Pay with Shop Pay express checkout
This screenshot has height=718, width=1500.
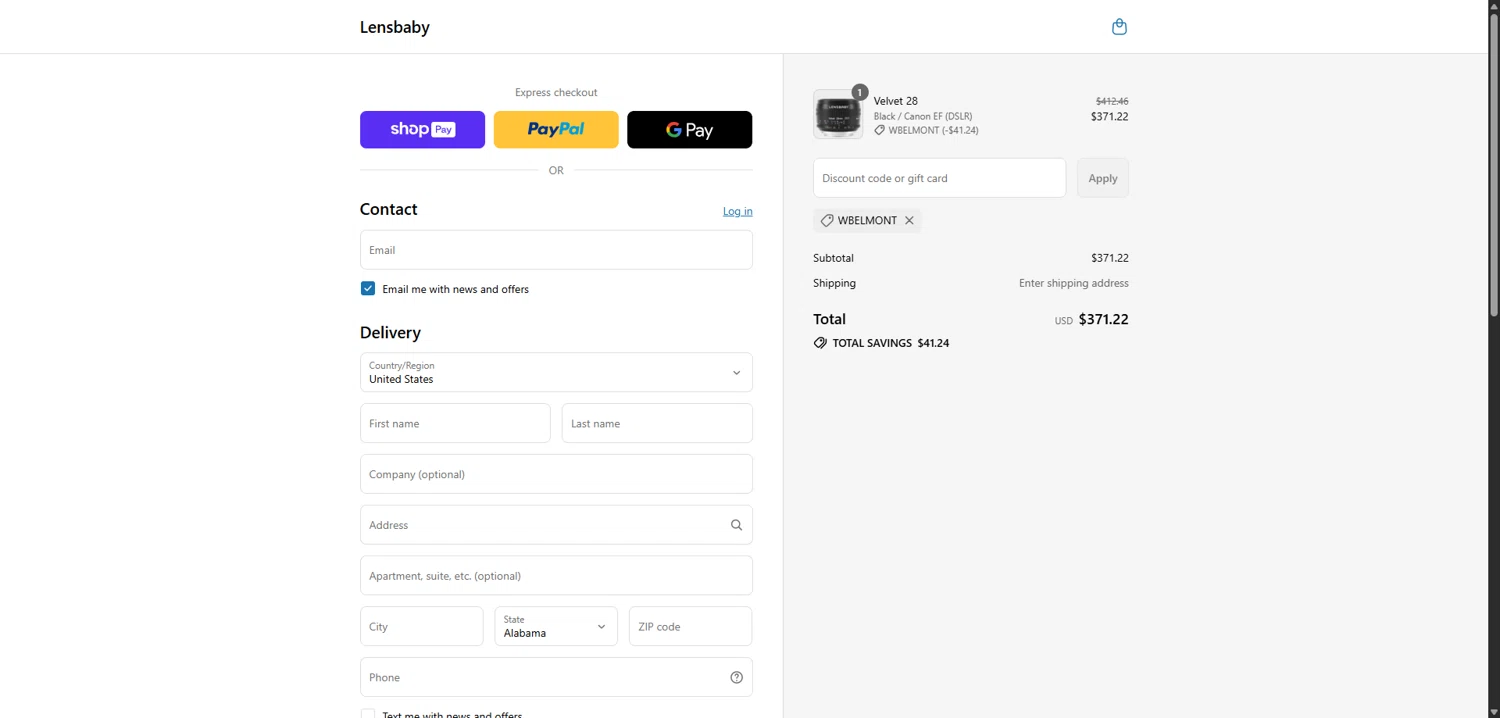(422, 130)
